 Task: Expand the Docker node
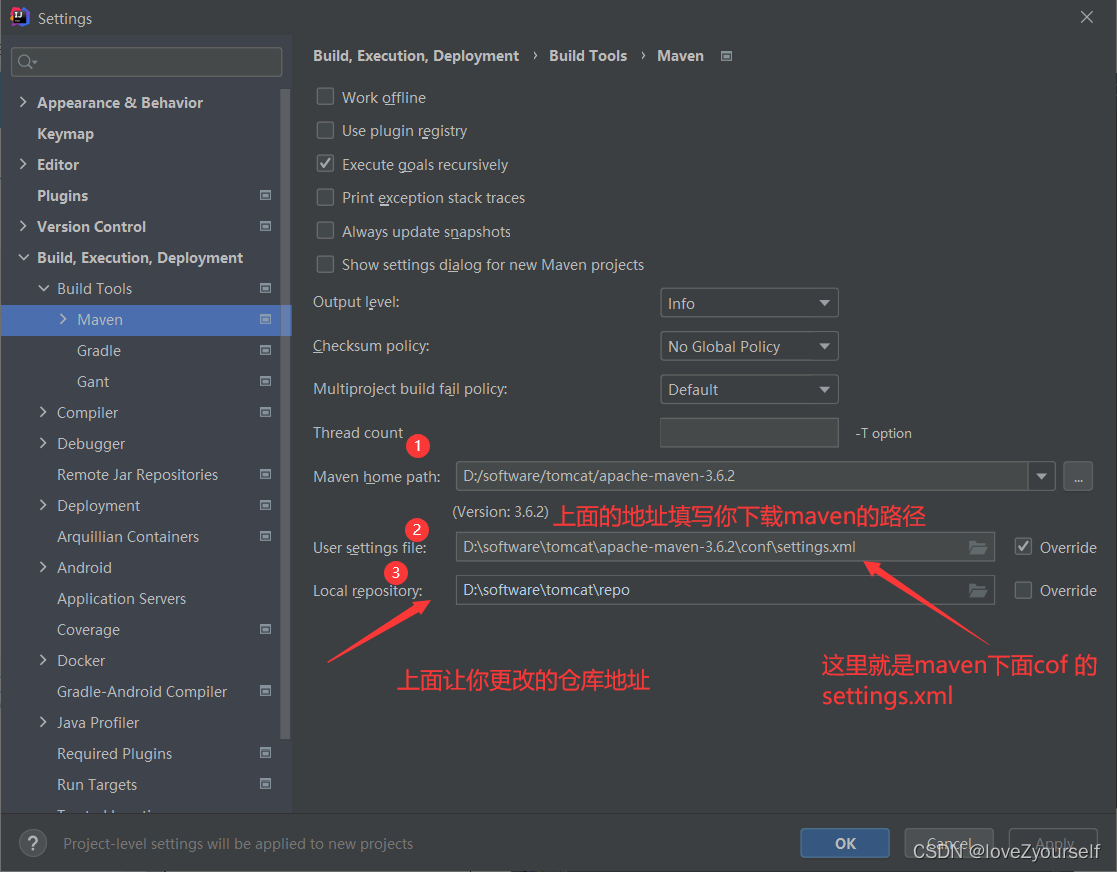[x=43, y=660]
